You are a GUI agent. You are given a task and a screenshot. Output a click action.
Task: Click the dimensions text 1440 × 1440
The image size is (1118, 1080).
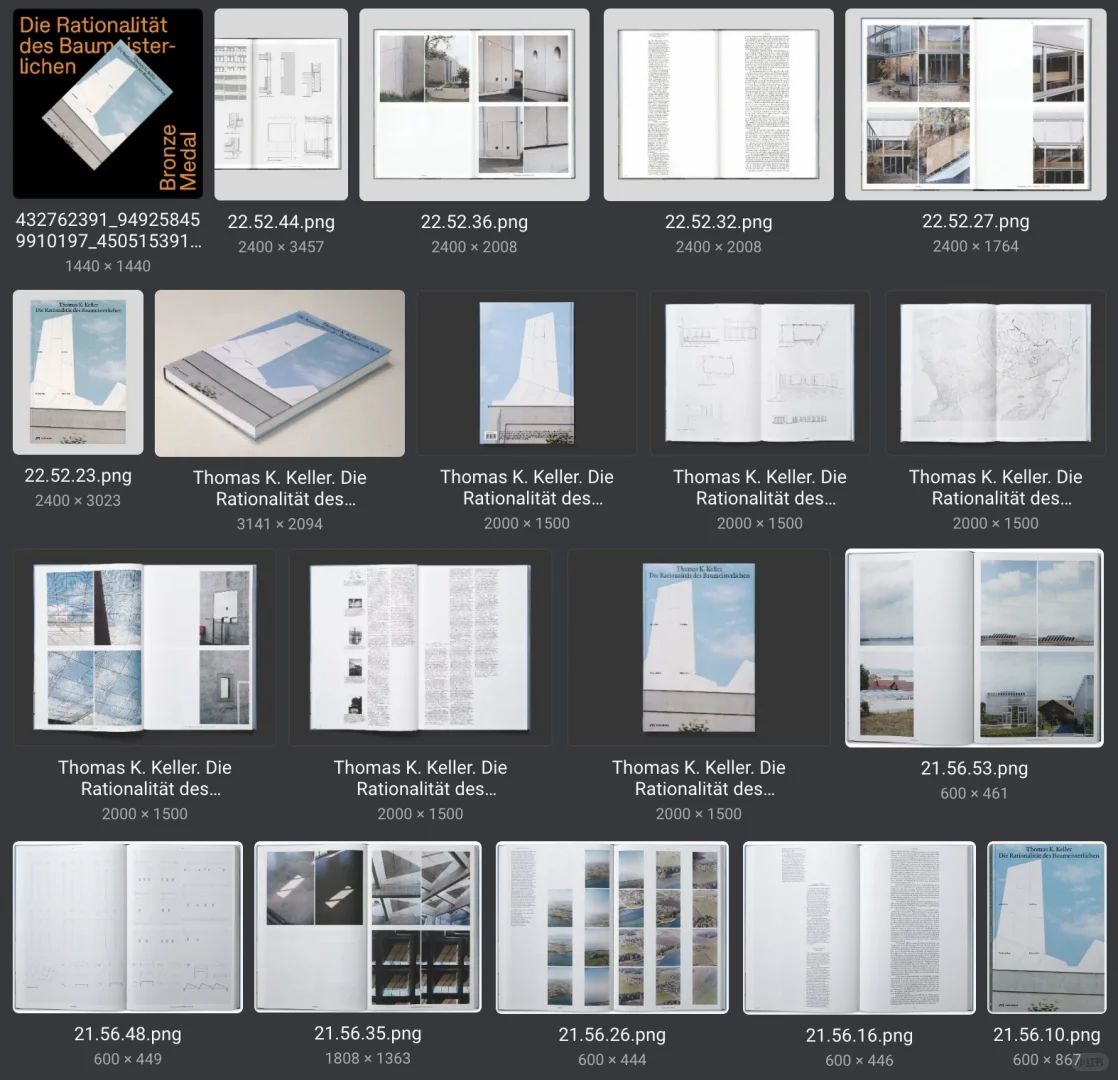(x=108, y=266)
